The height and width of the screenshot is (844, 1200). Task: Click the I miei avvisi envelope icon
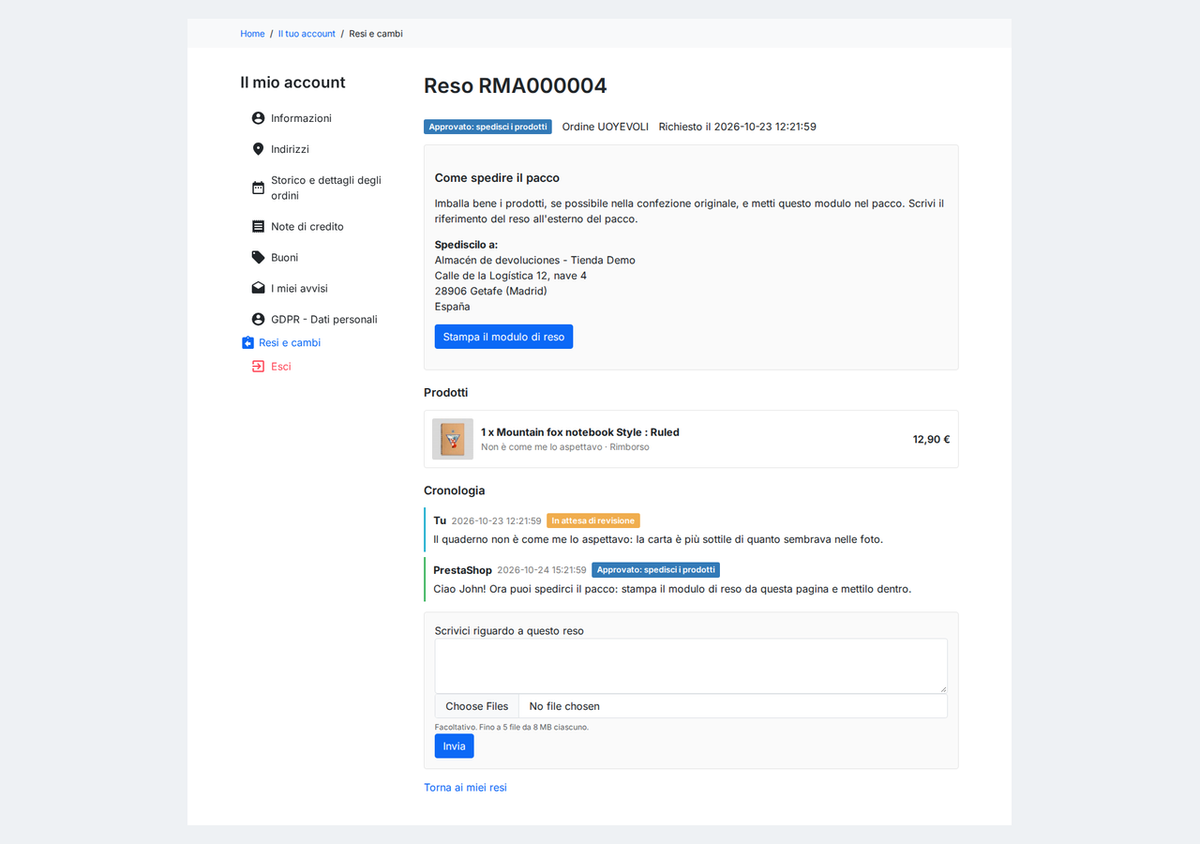(258, 289)
